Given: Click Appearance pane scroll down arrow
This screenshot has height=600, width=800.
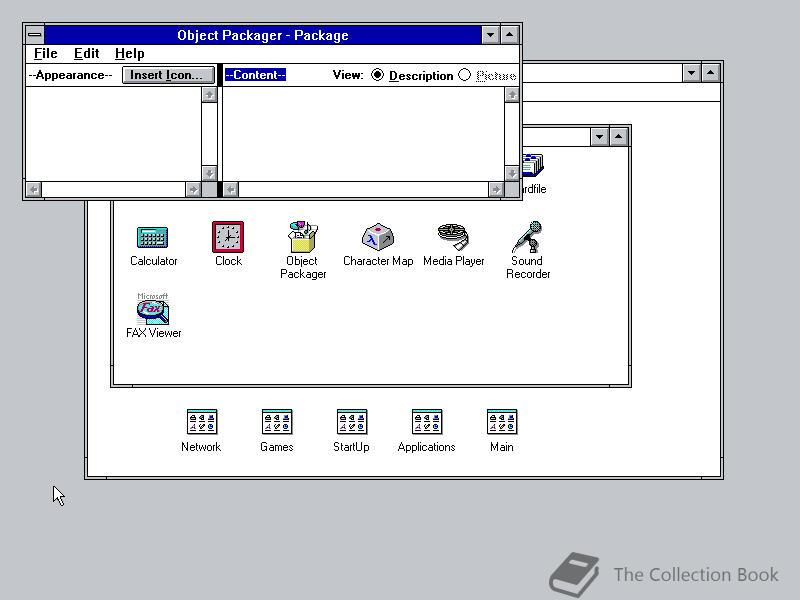Looking at the screenshot, I should point(209,173).
